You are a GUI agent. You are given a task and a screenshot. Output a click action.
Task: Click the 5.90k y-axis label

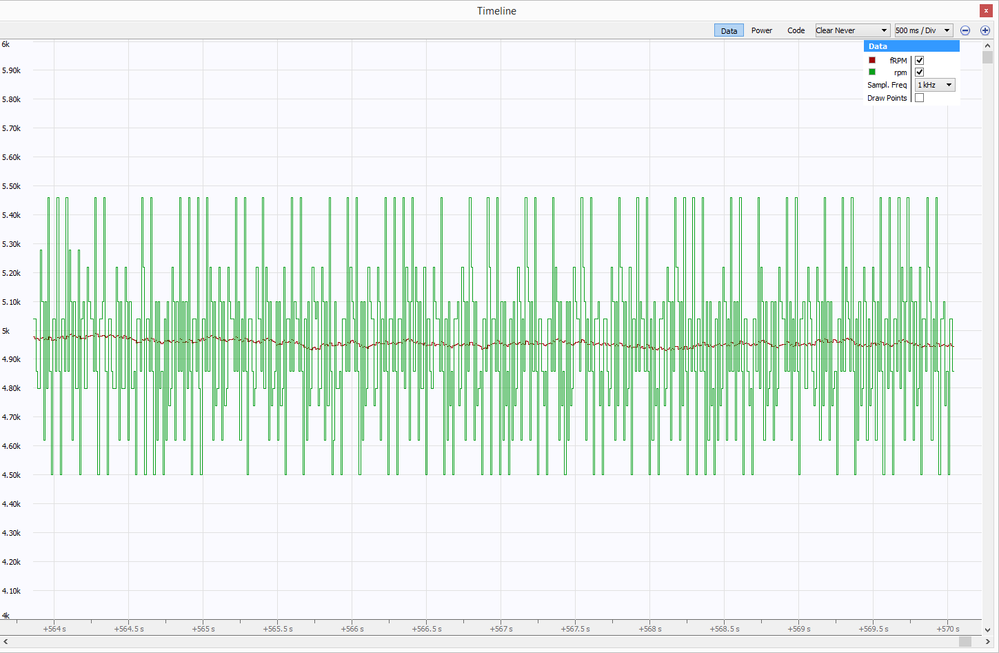(x=11, y=70)
